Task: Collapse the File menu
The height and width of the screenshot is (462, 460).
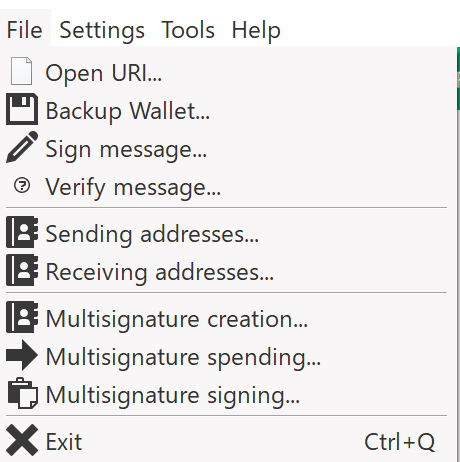Action: (25, 30)
